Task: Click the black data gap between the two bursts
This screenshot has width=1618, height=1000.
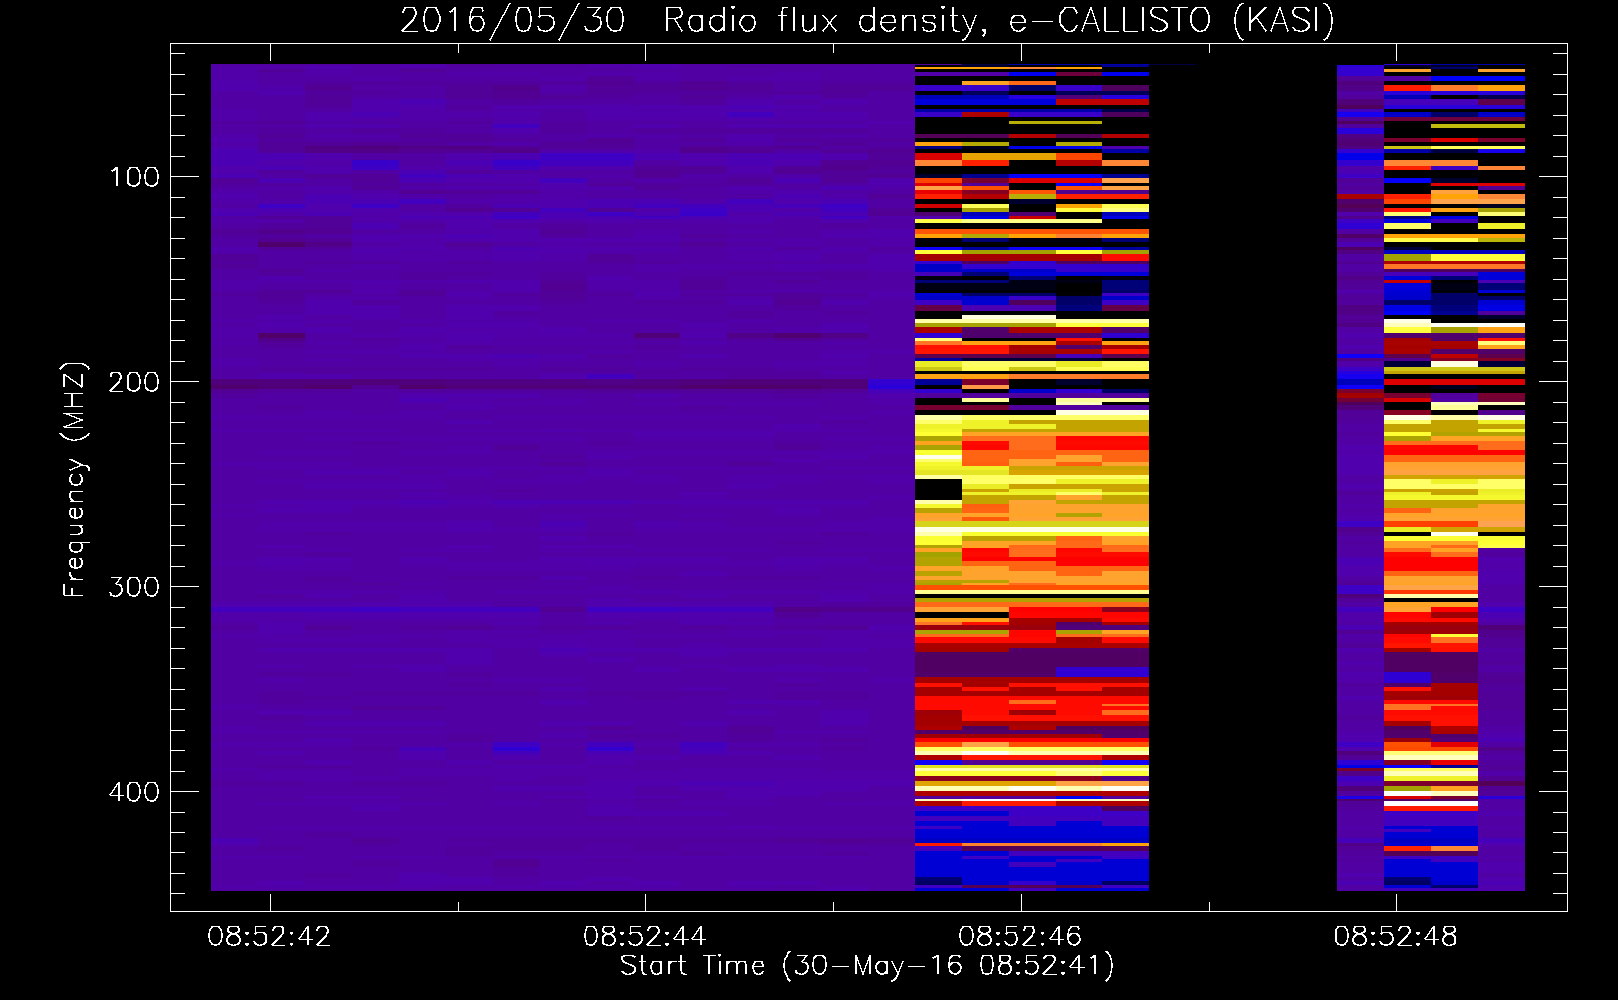Action: [1243, 478]
